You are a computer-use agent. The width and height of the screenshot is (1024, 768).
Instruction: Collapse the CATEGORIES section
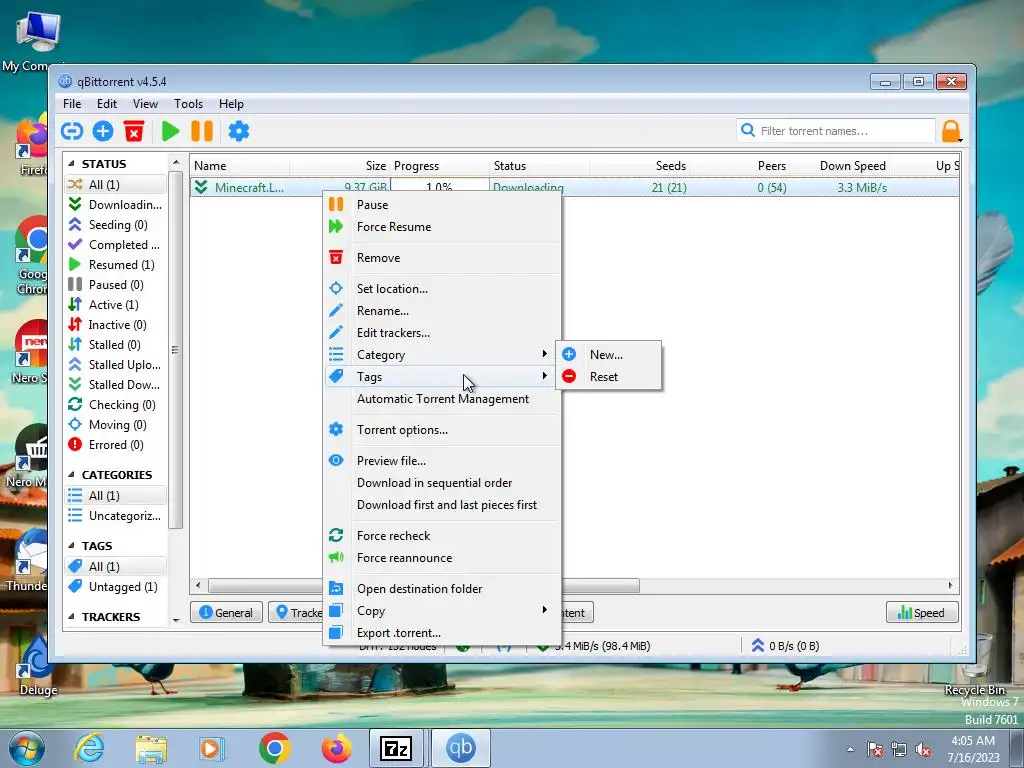point(71,475)
